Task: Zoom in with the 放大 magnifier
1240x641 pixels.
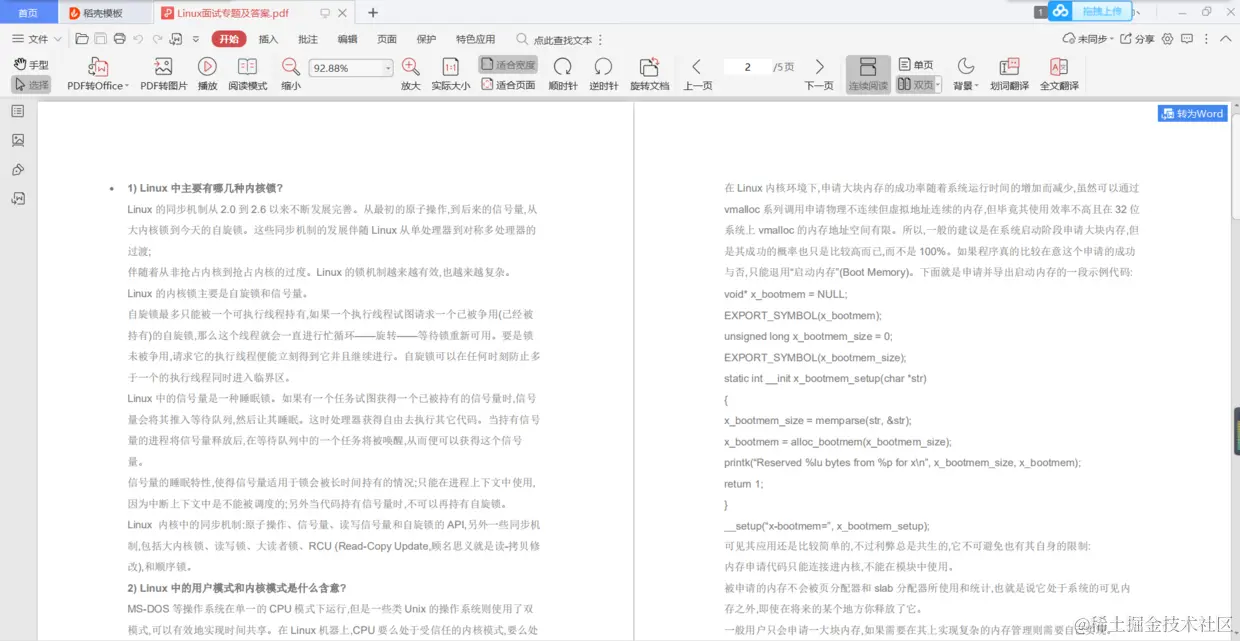Action: click(x=410, y=74)
